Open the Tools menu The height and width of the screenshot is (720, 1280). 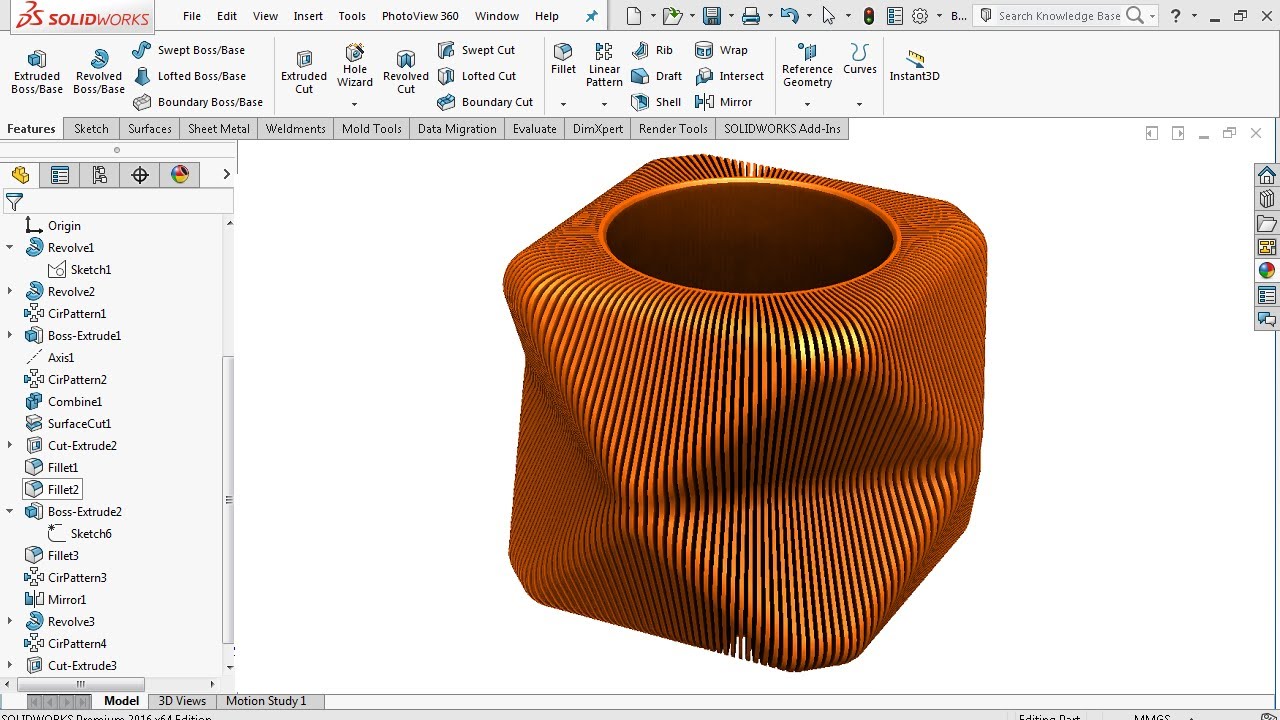tap(352, 16)
